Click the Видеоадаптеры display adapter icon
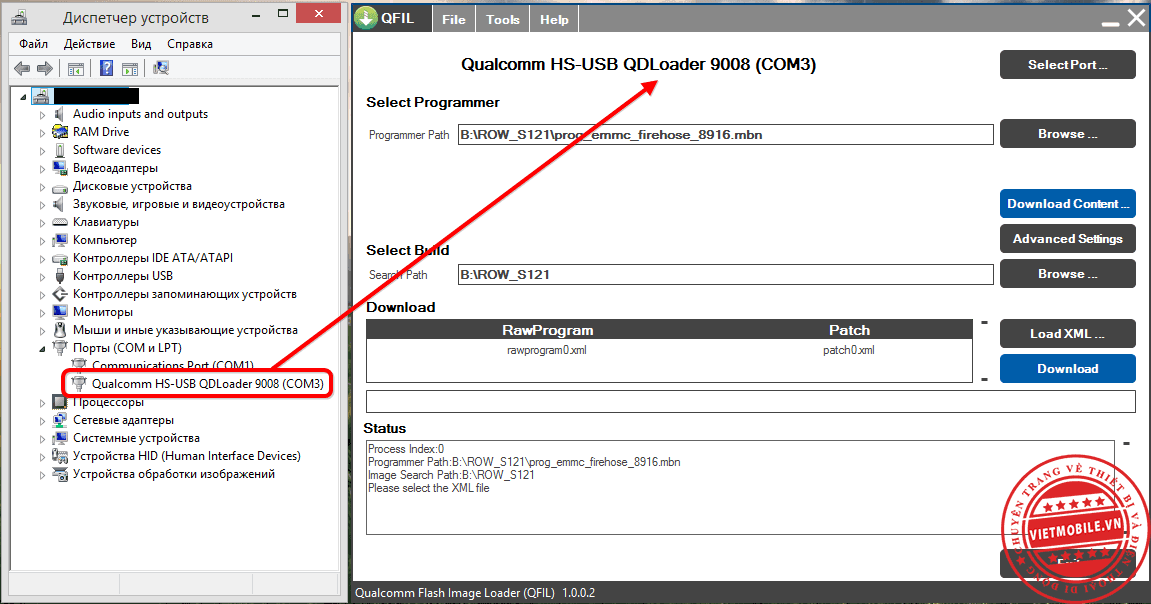 [x=59, y=167]
